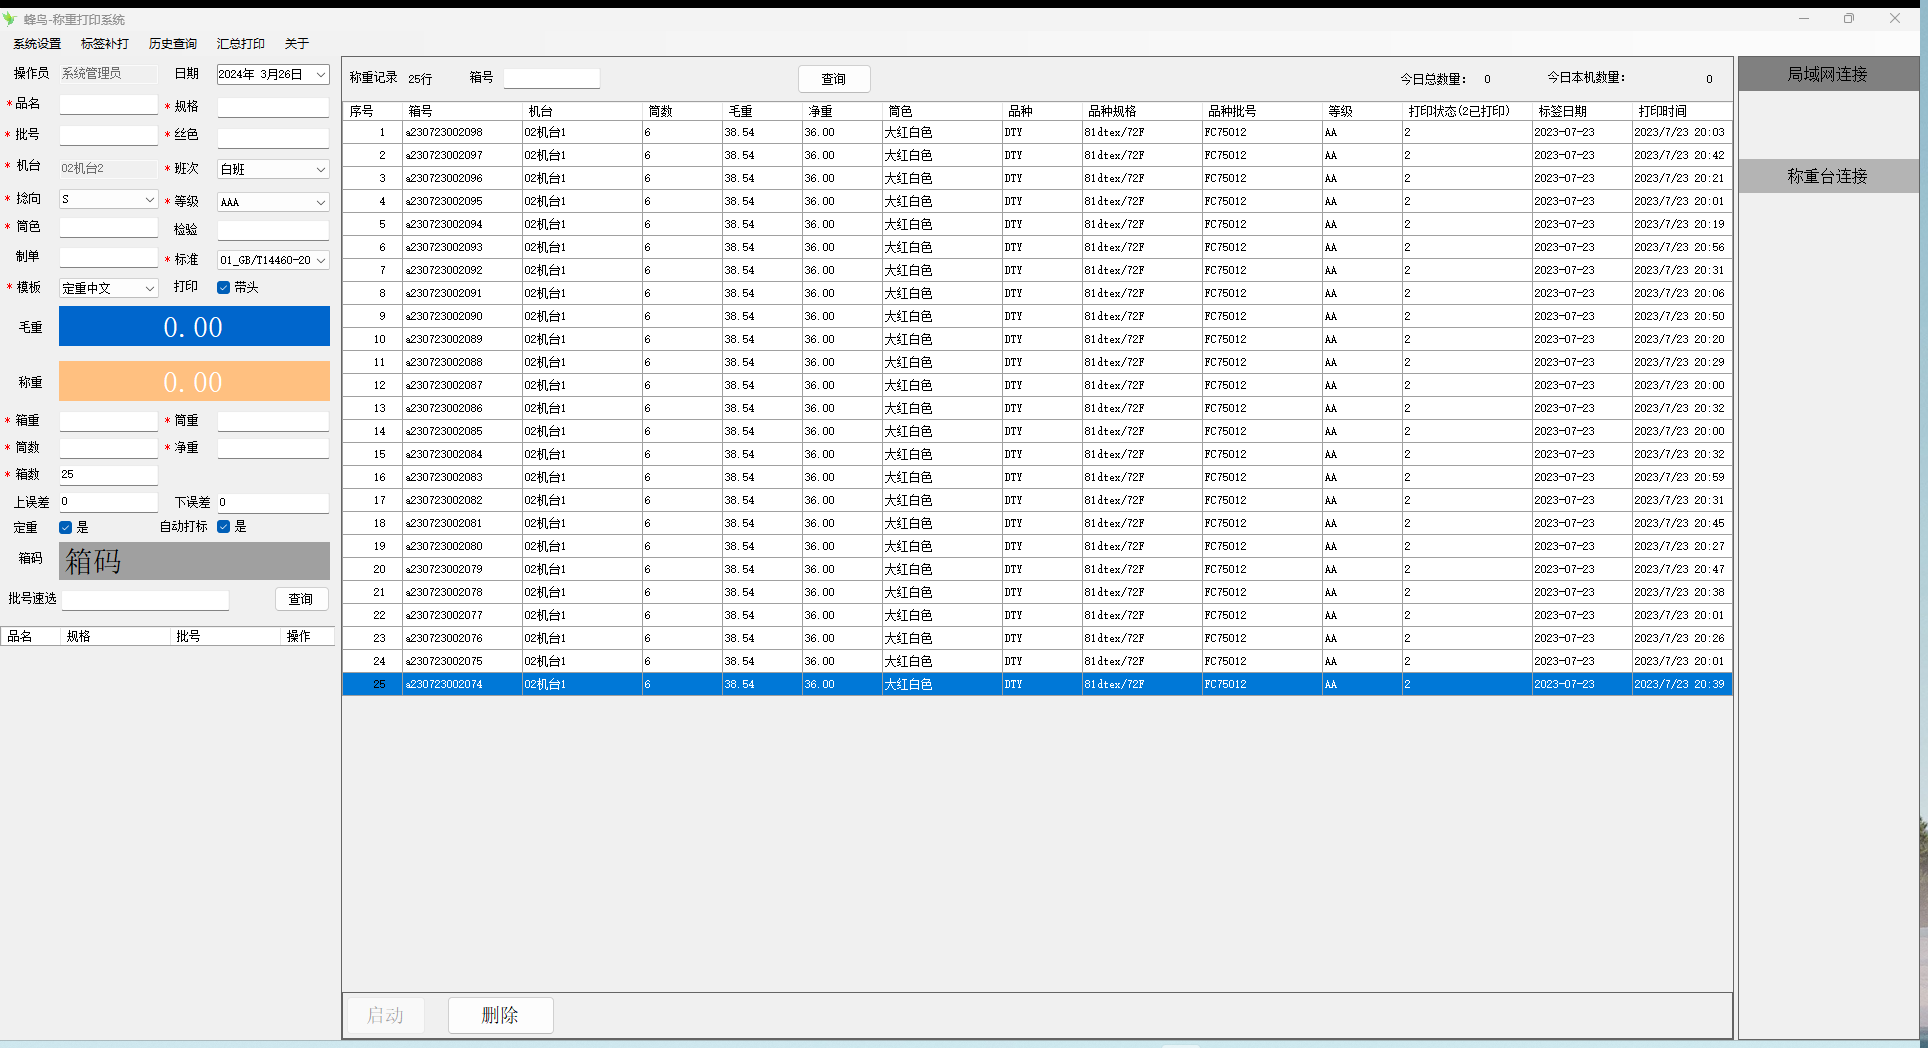
Task: Click the 制单 input field
Action: [108, 257]
